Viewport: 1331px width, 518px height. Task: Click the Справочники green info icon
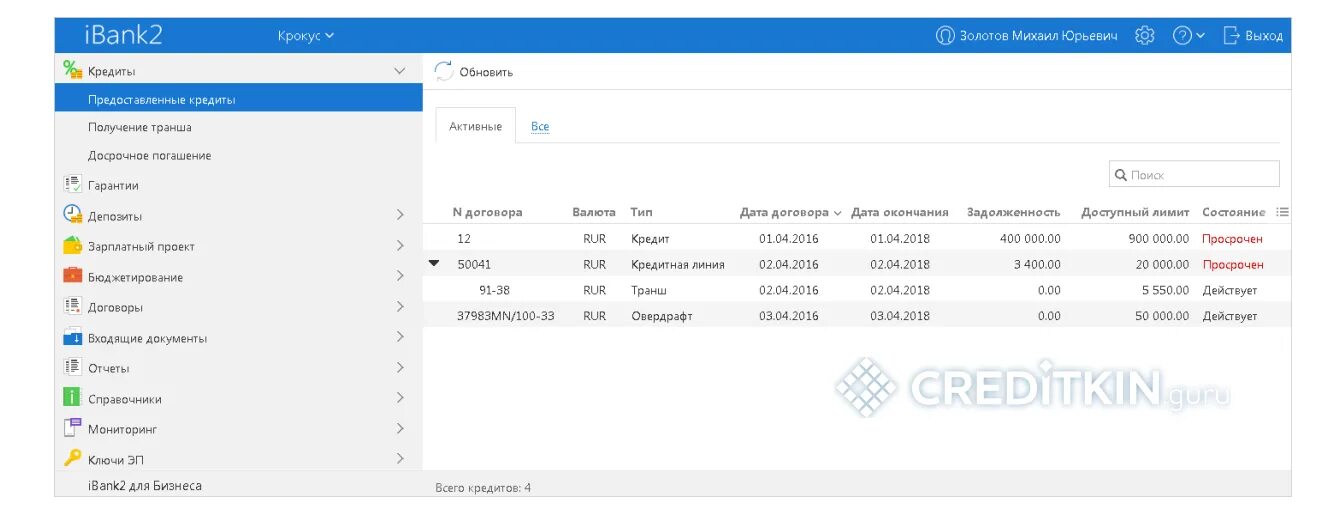[72, 398]
